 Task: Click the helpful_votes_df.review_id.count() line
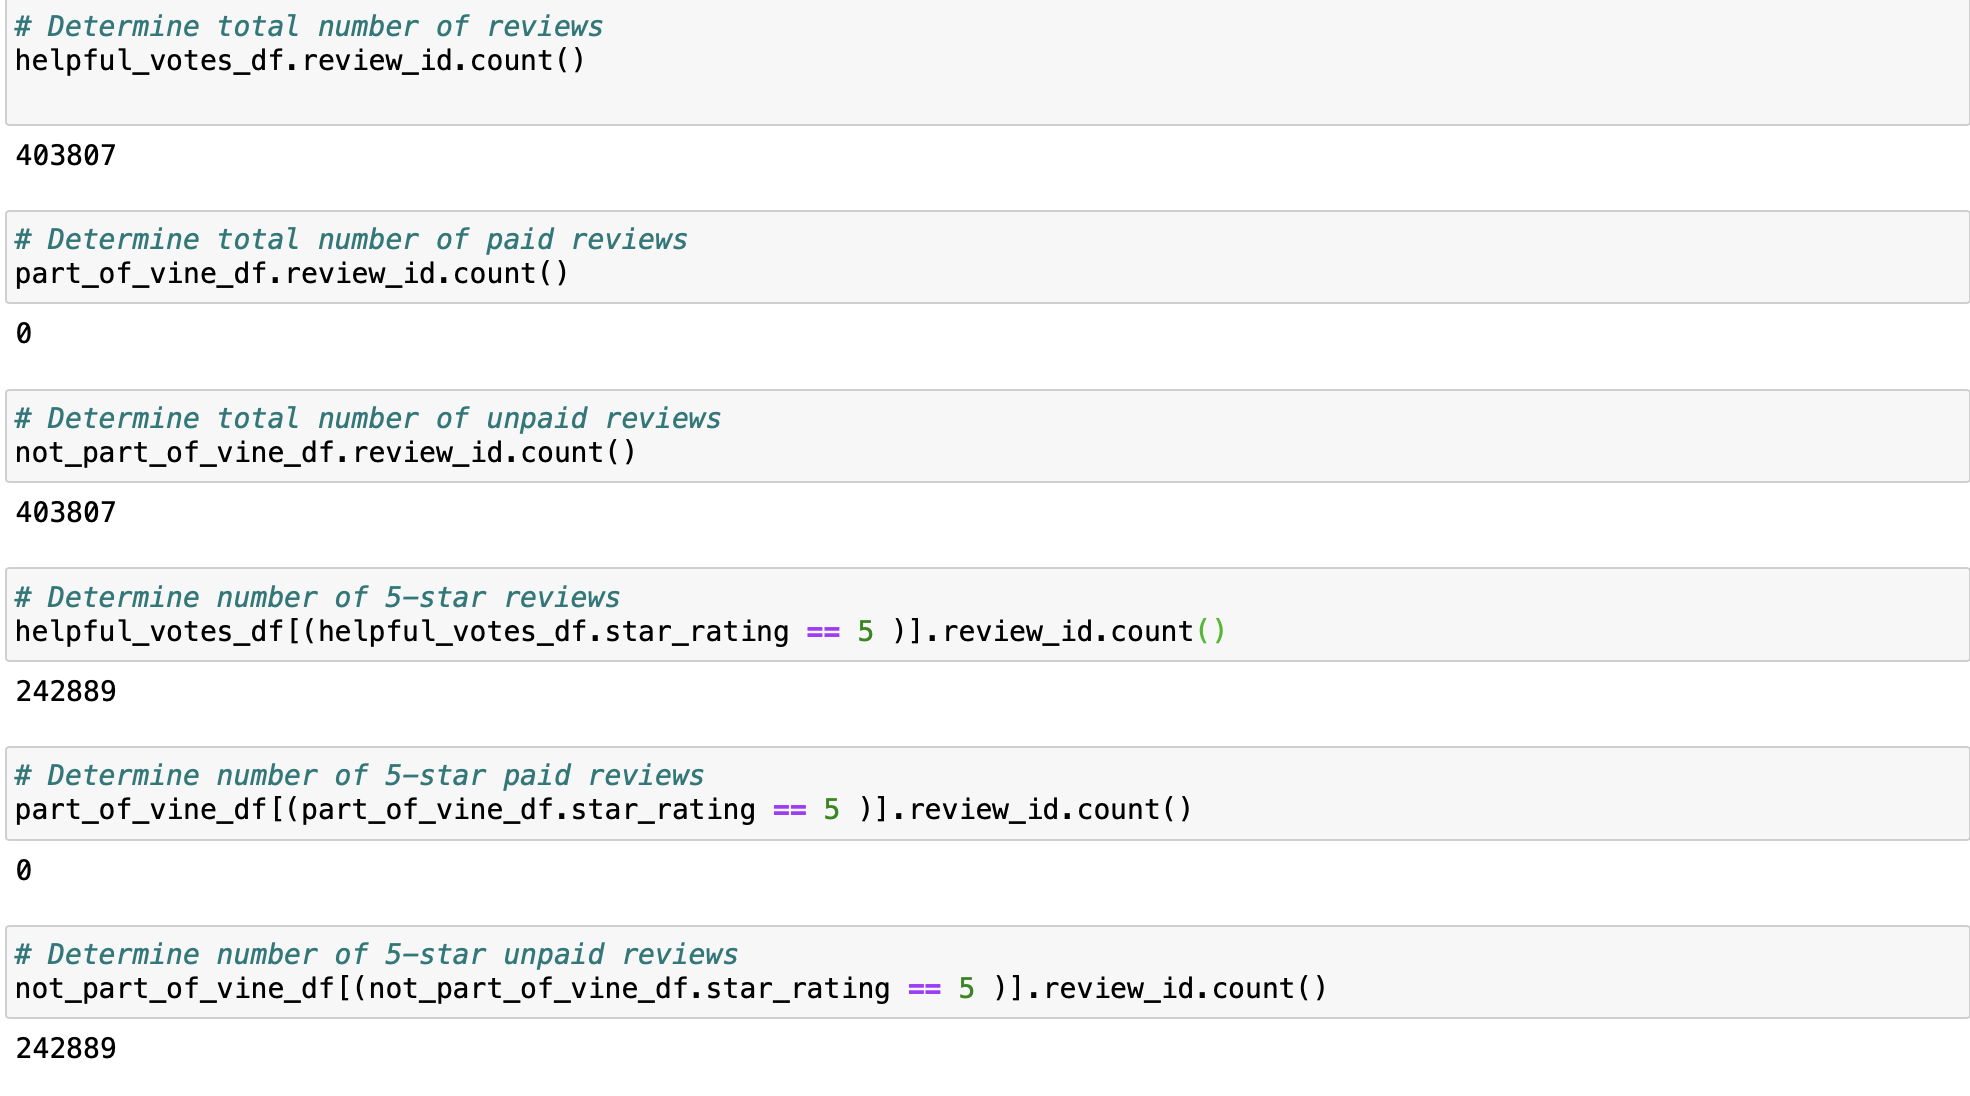[300, 61]
